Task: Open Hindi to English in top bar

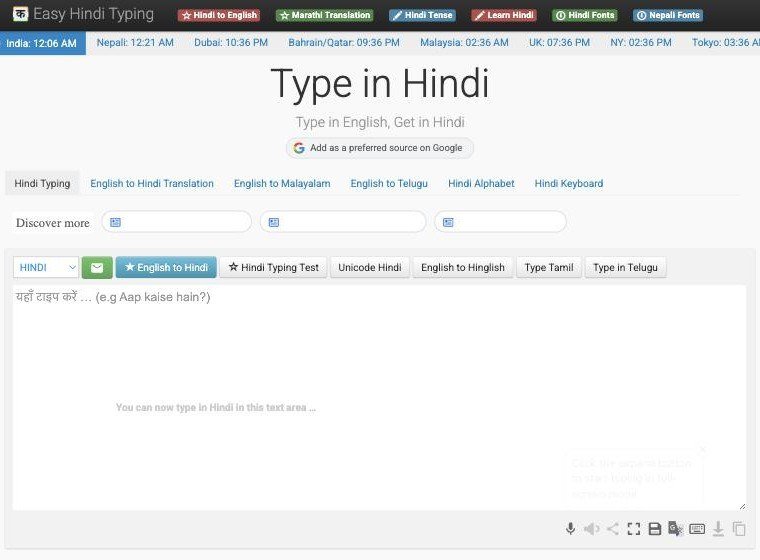Action: click(219, 15)
